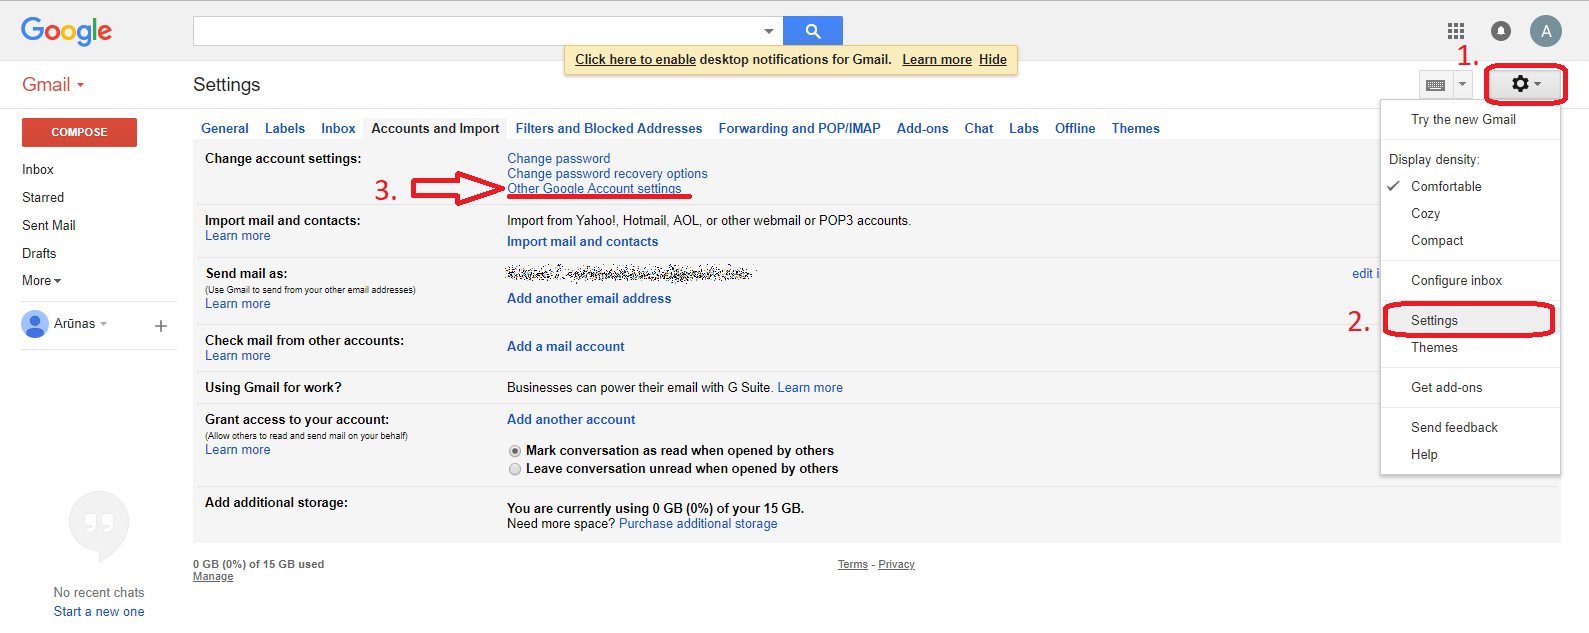Switch to the Offline tab
This screenshot has width=1589, height=633.
pos(1075,129)
